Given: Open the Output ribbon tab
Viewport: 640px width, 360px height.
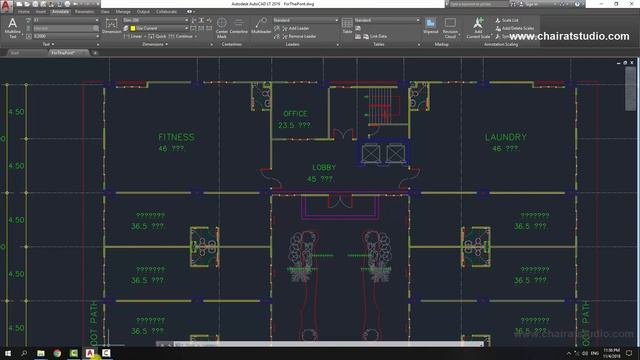Looking at the screenshot, I should click(x=143, y=12).
